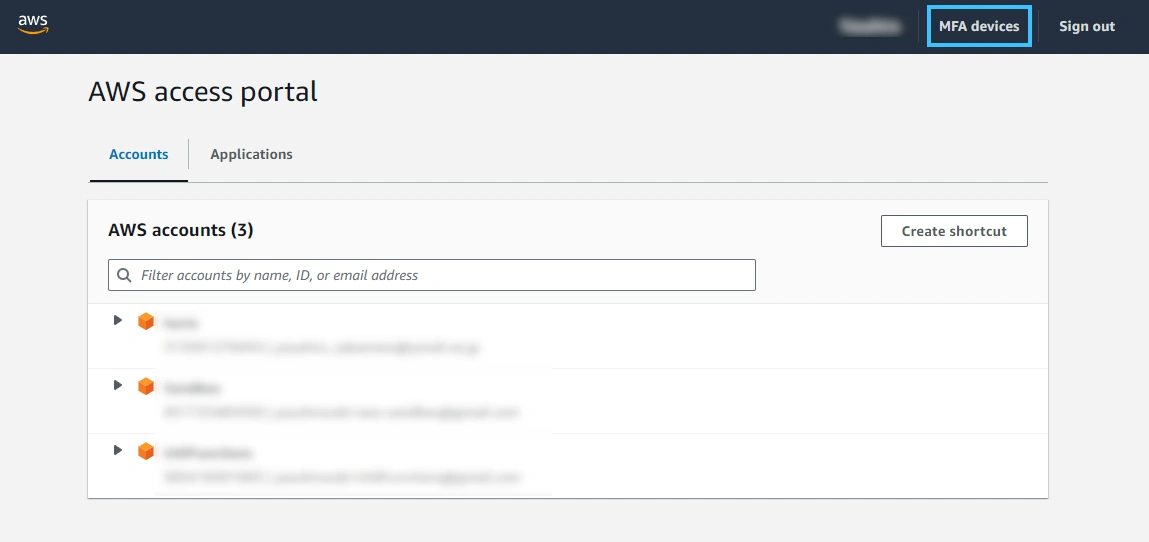Expand the first AWS account row
Screen dimensions: 1149x542
coord(117,320)
